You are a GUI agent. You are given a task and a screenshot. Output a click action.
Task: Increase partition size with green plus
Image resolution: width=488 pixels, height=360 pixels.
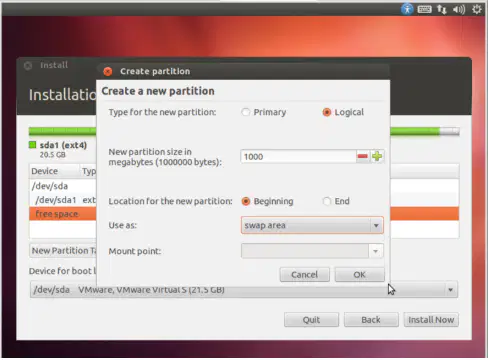377,156
